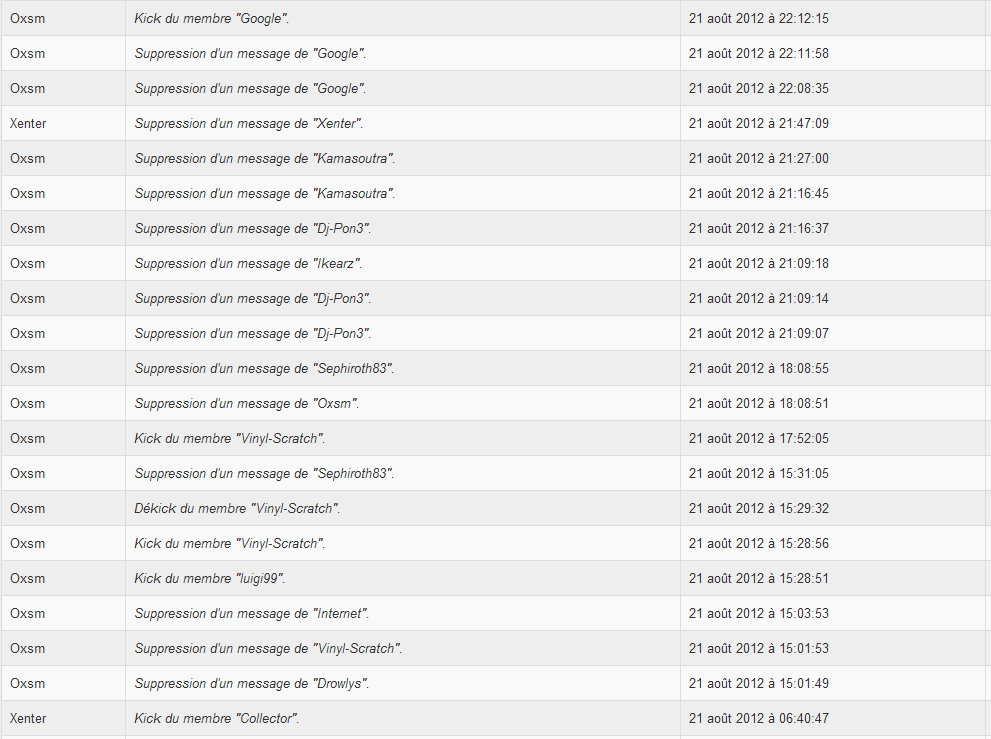Image resolution: width=991 pixels, height=739 pixels.
Task: Select the 'Dékick du membre "Vinyl-Scratch"' entry
Action: pyautogui.click(x=237, y=508)
